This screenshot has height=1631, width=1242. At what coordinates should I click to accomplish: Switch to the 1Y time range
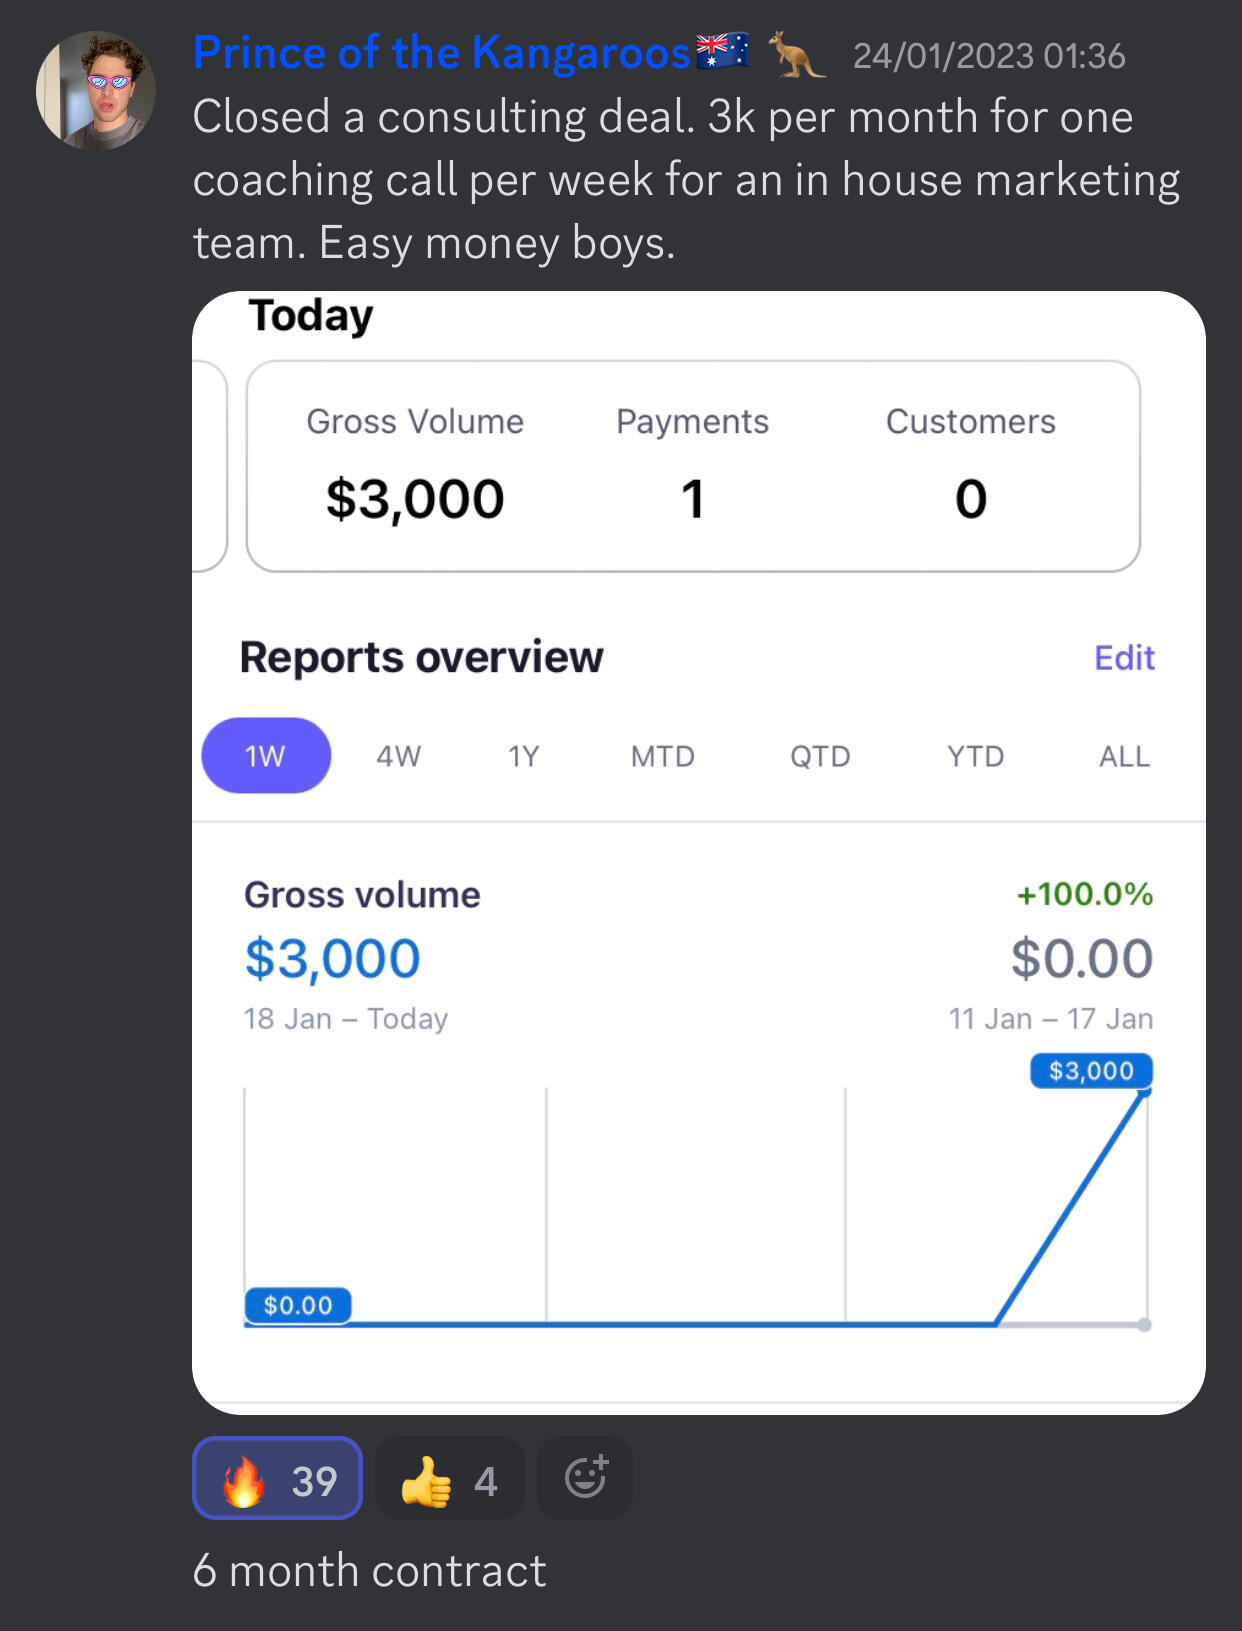[523, 756]
